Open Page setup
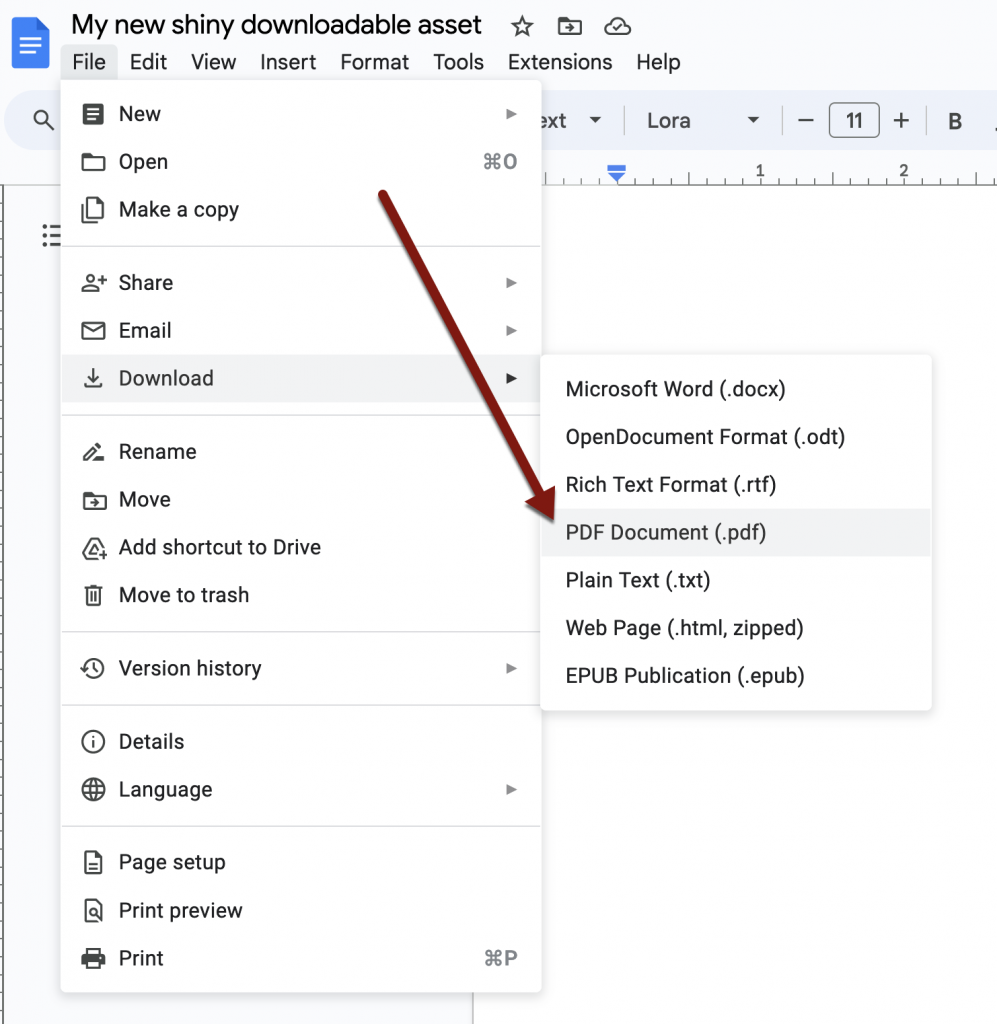Image resolution: width=997 pixels, height=1024 pixels. pyautogui.click(x=301, y=863)
